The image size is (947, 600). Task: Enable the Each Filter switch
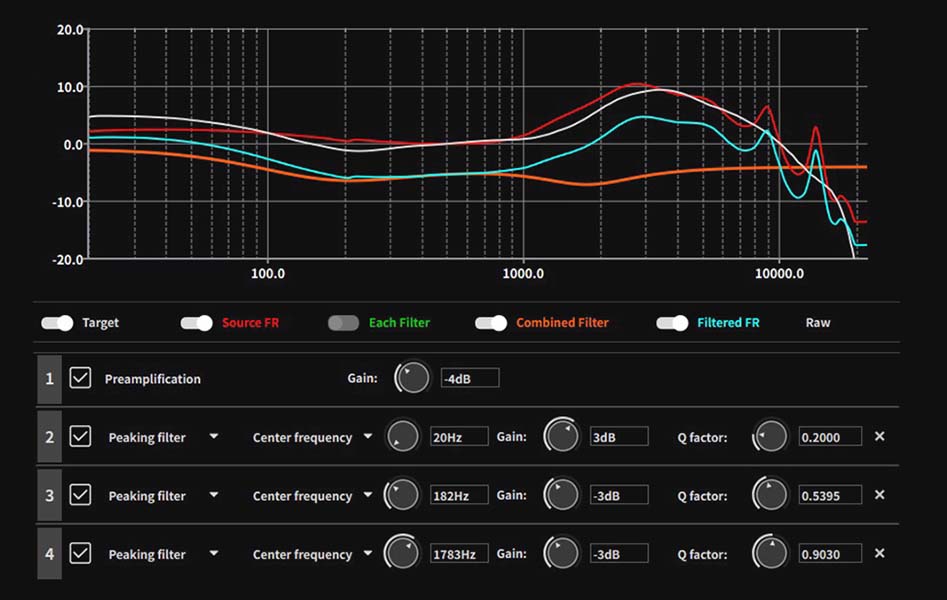343,323
